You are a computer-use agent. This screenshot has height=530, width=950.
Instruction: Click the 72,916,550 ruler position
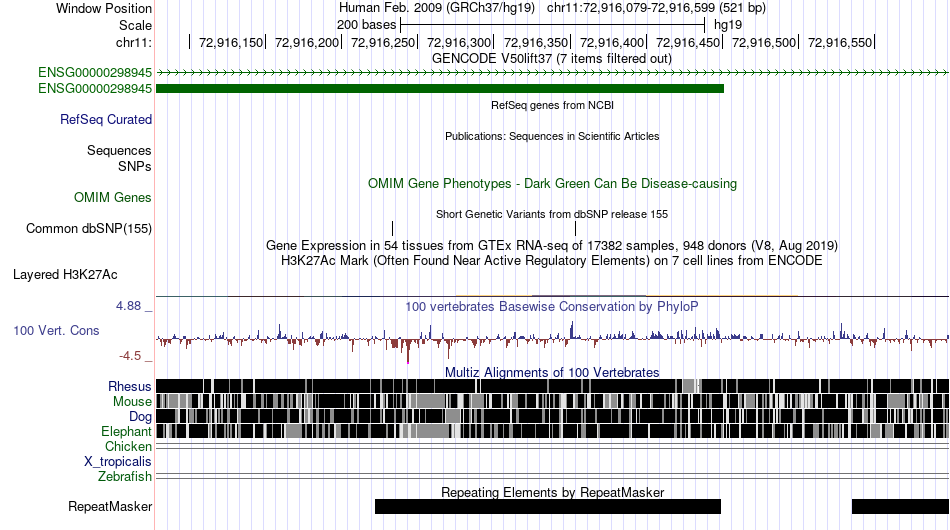coord(840,42)
